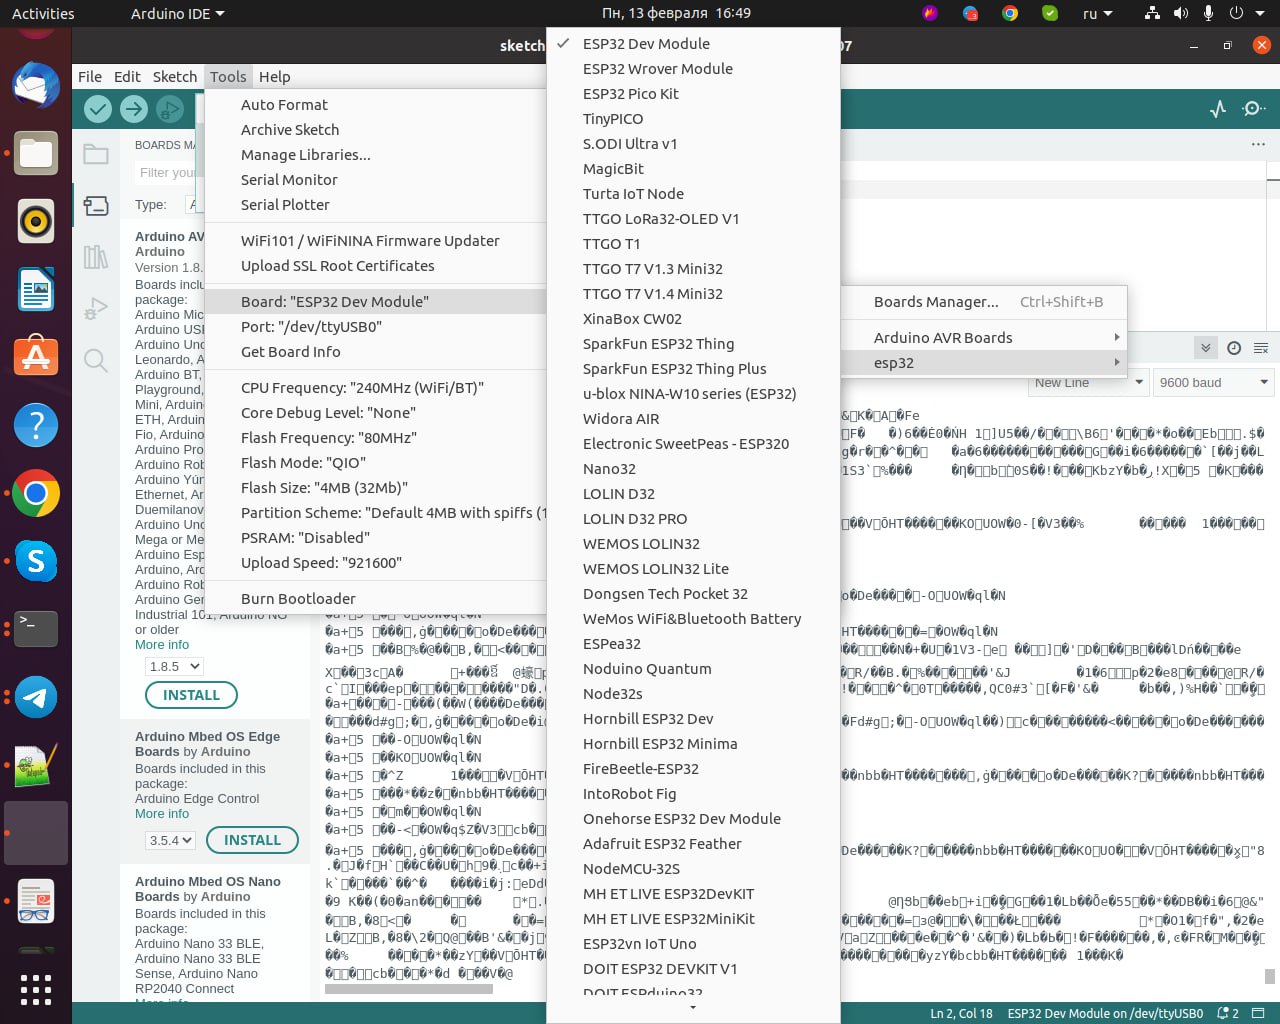
Task: Open More info link below Industrial 101
Action: [162, 645]
